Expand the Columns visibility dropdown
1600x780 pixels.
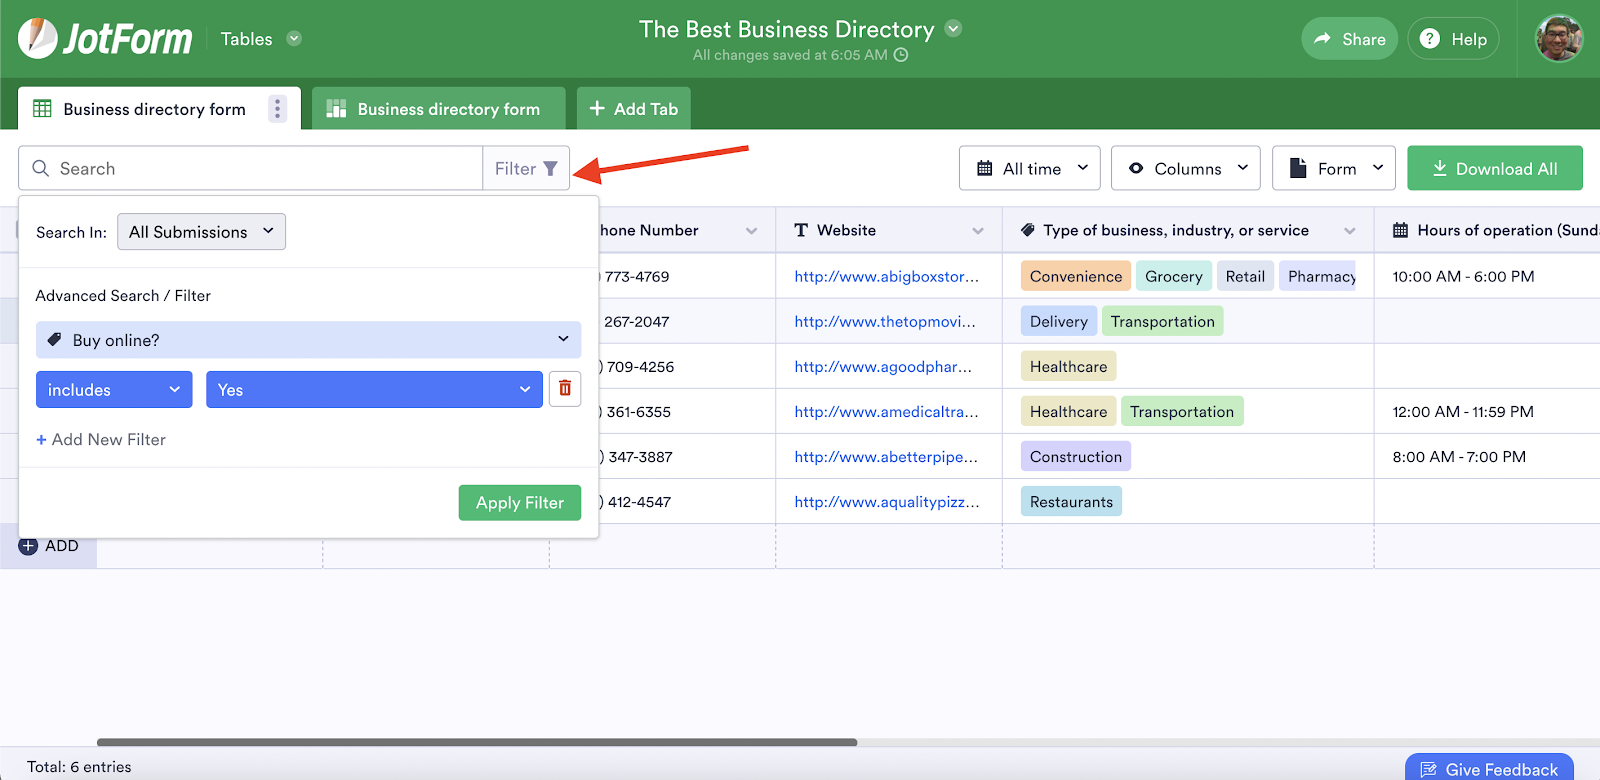pos(1186,169)
